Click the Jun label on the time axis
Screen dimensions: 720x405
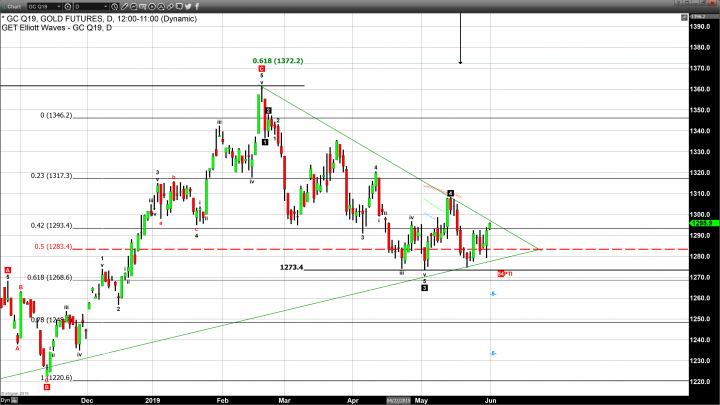(490, 400)
